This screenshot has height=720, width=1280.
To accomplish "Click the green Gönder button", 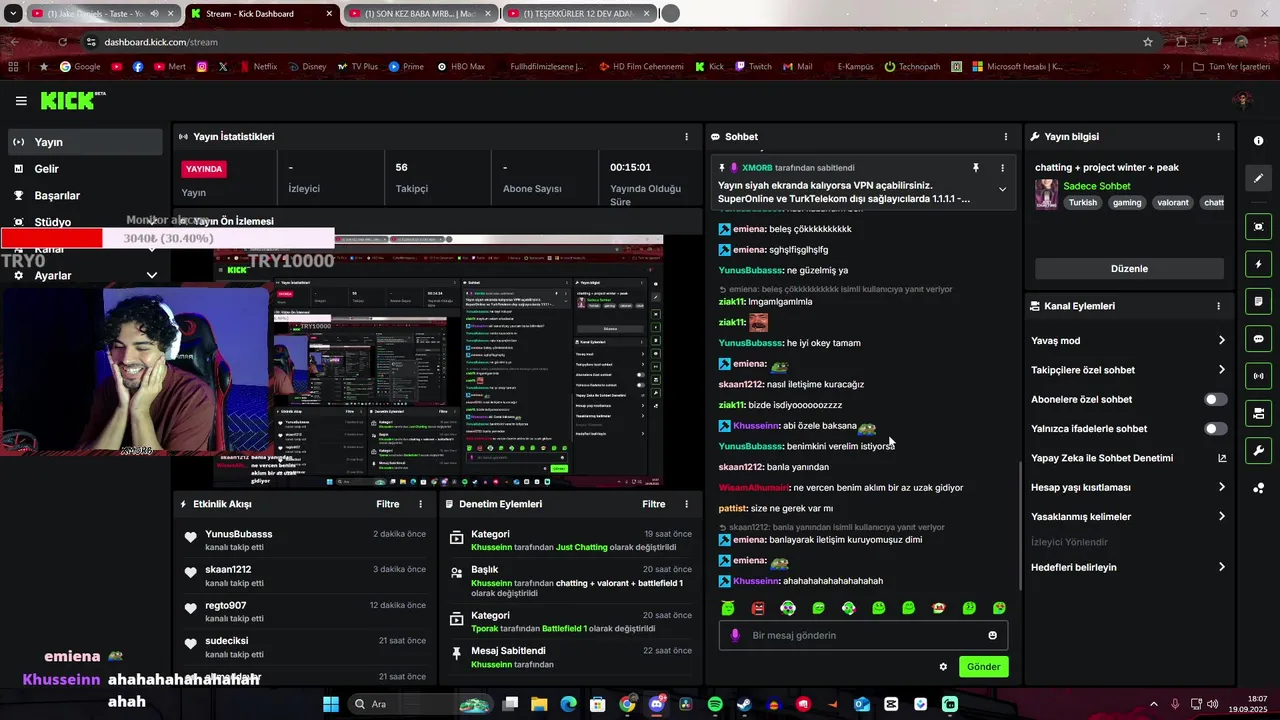I will point(983,667).
